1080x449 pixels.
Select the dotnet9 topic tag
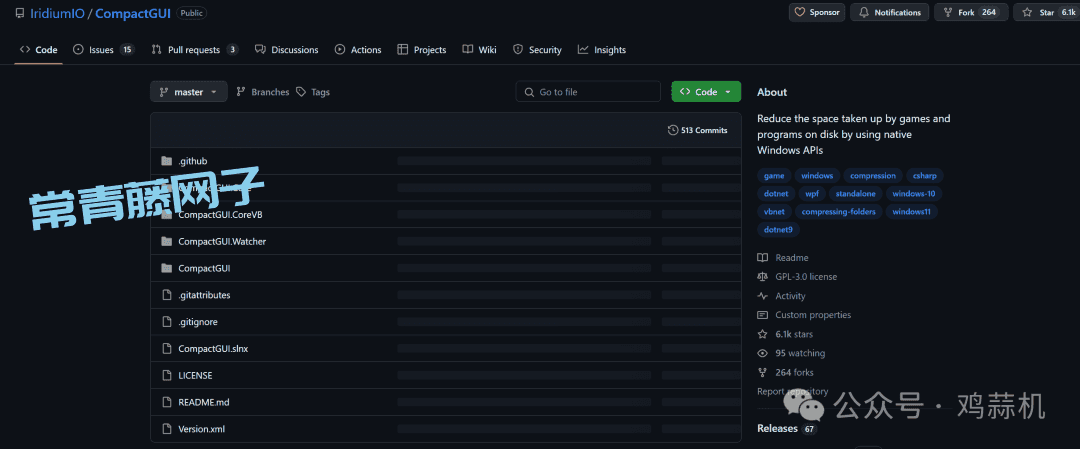tap(778, 229)
